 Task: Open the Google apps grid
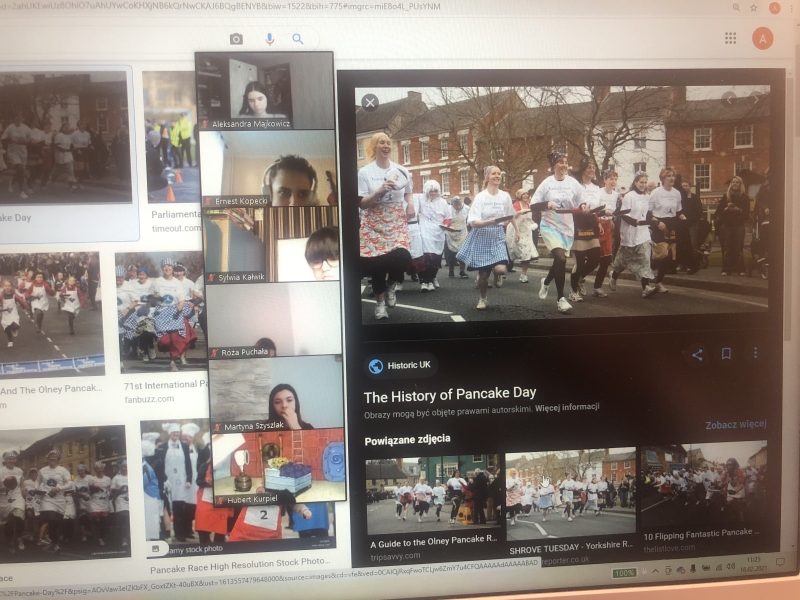[730, 38]
